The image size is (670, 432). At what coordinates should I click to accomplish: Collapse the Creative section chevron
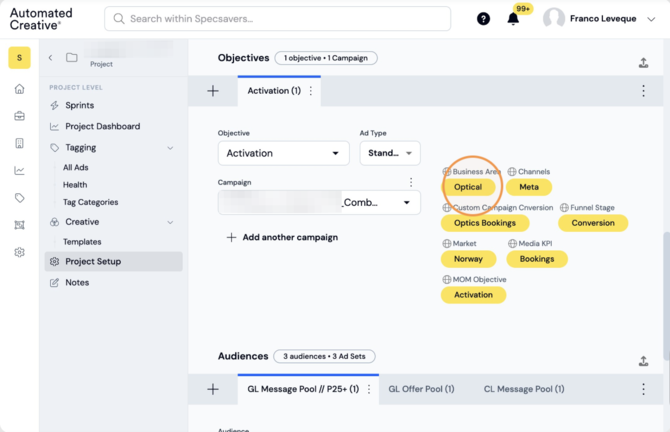[x=170, y=222]
